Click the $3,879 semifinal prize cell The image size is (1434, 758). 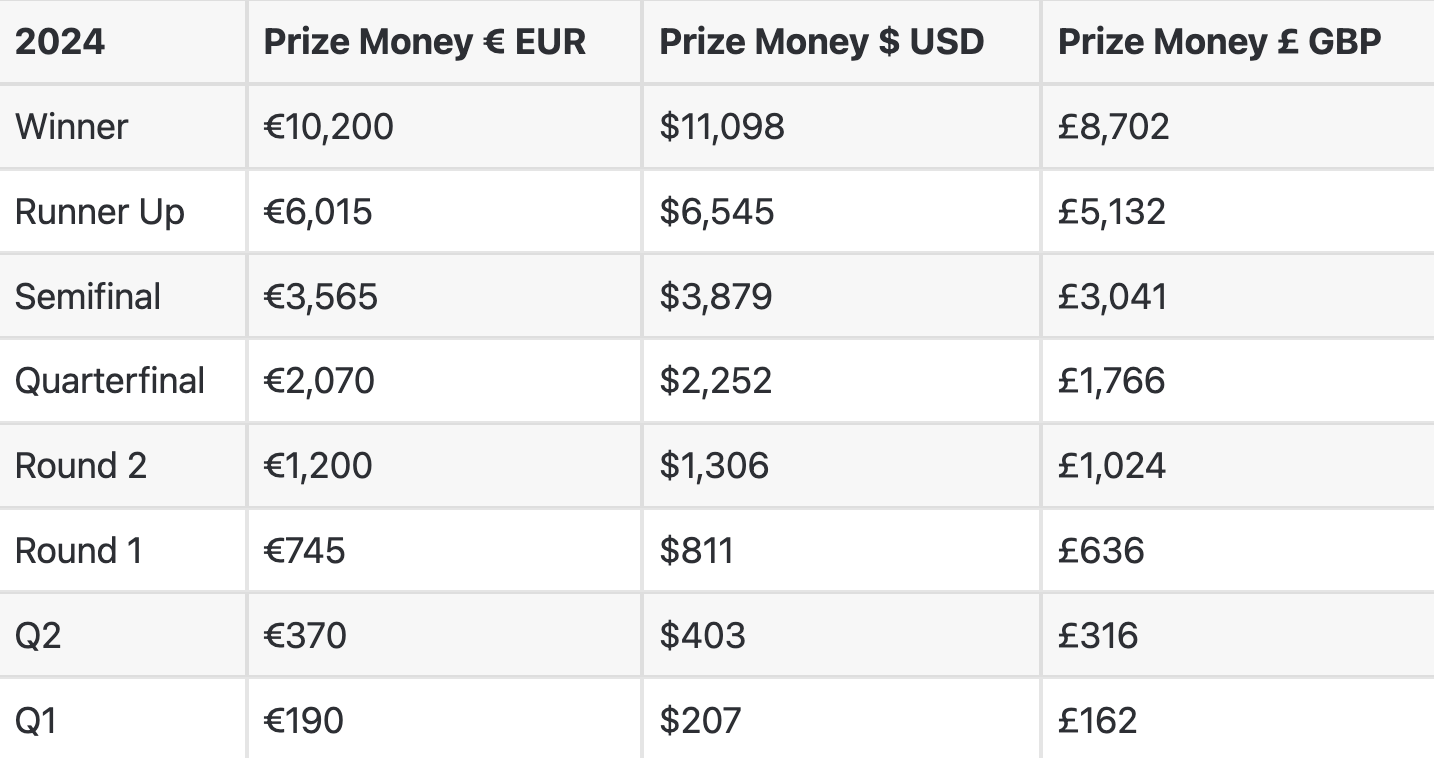tap(716, 297)
